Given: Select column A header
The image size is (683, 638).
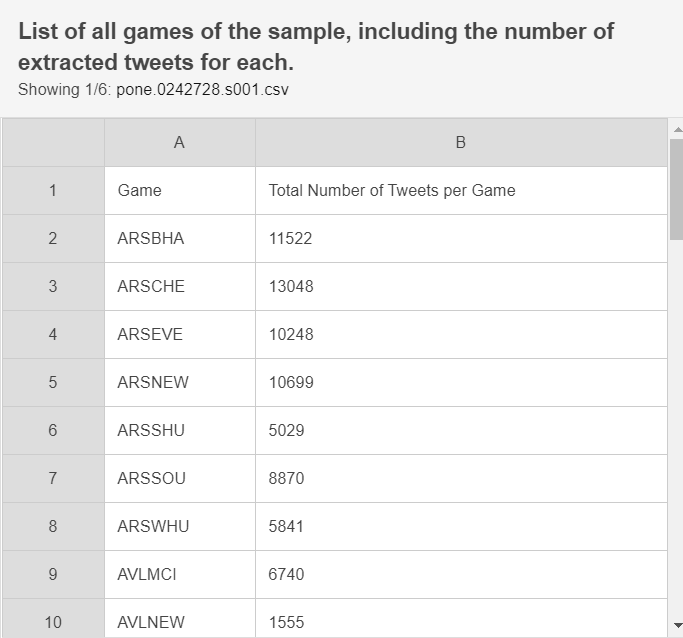Looking at the screenshot, I should click(x=179, y=142).
